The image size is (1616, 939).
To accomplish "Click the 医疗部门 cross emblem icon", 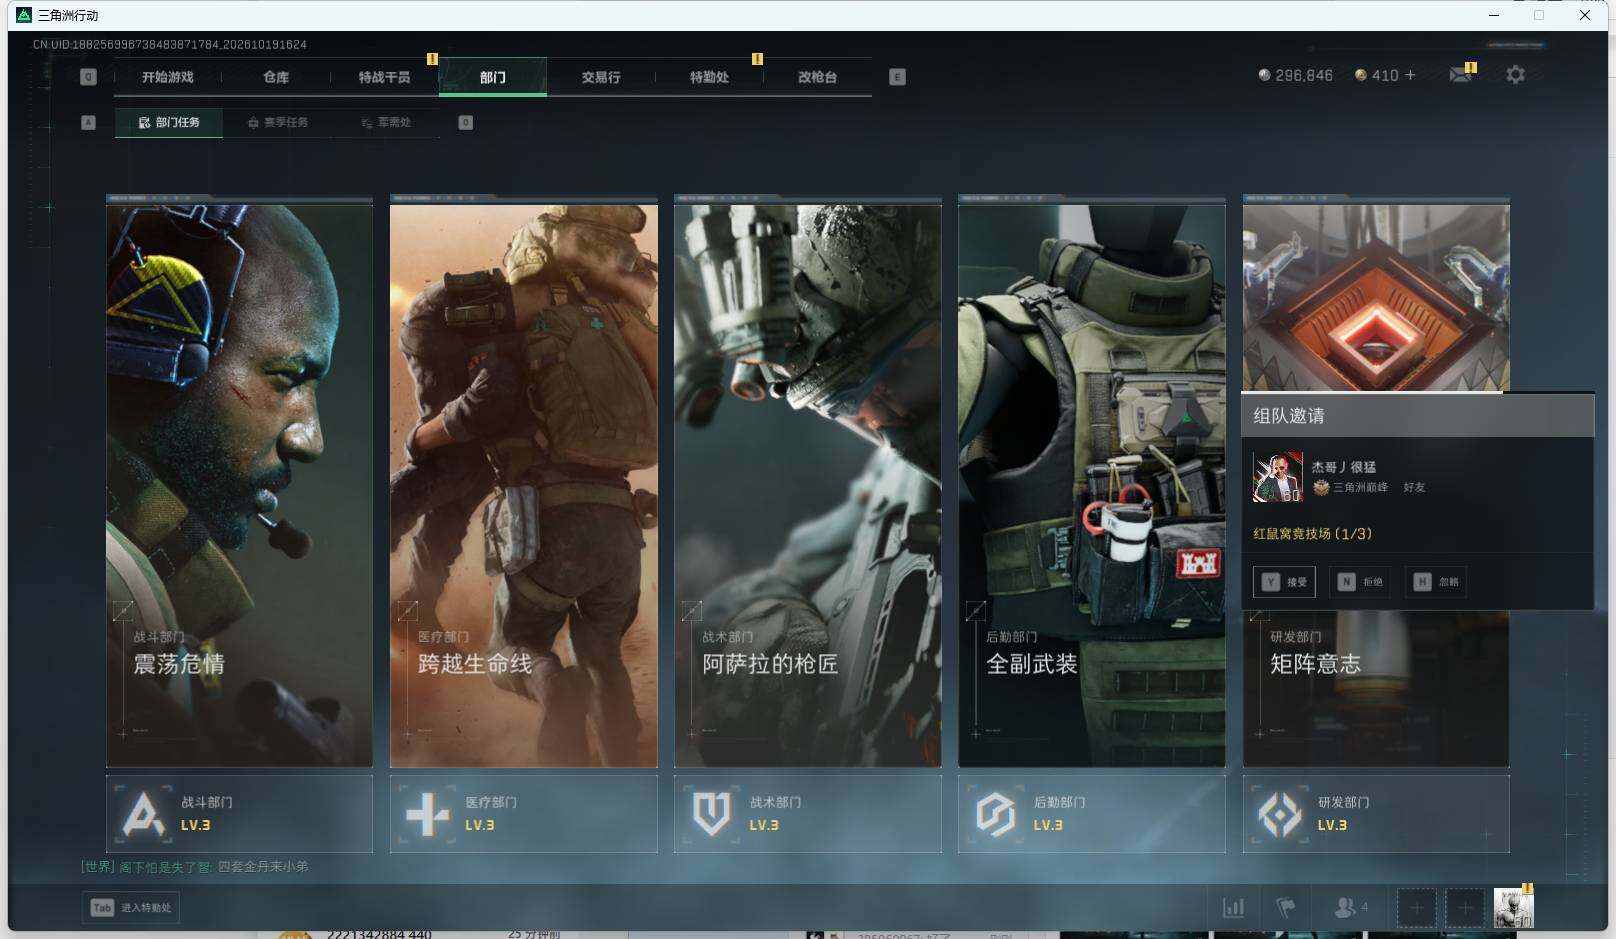I will (x=427, y=814).
